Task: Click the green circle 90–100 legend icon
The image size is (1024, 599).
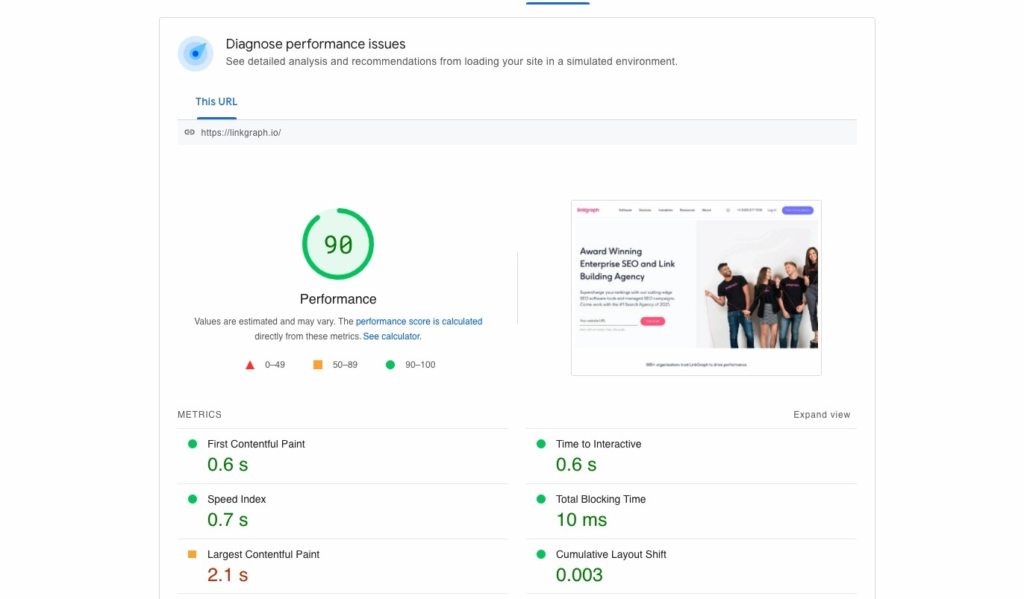Action: [390, 364]
